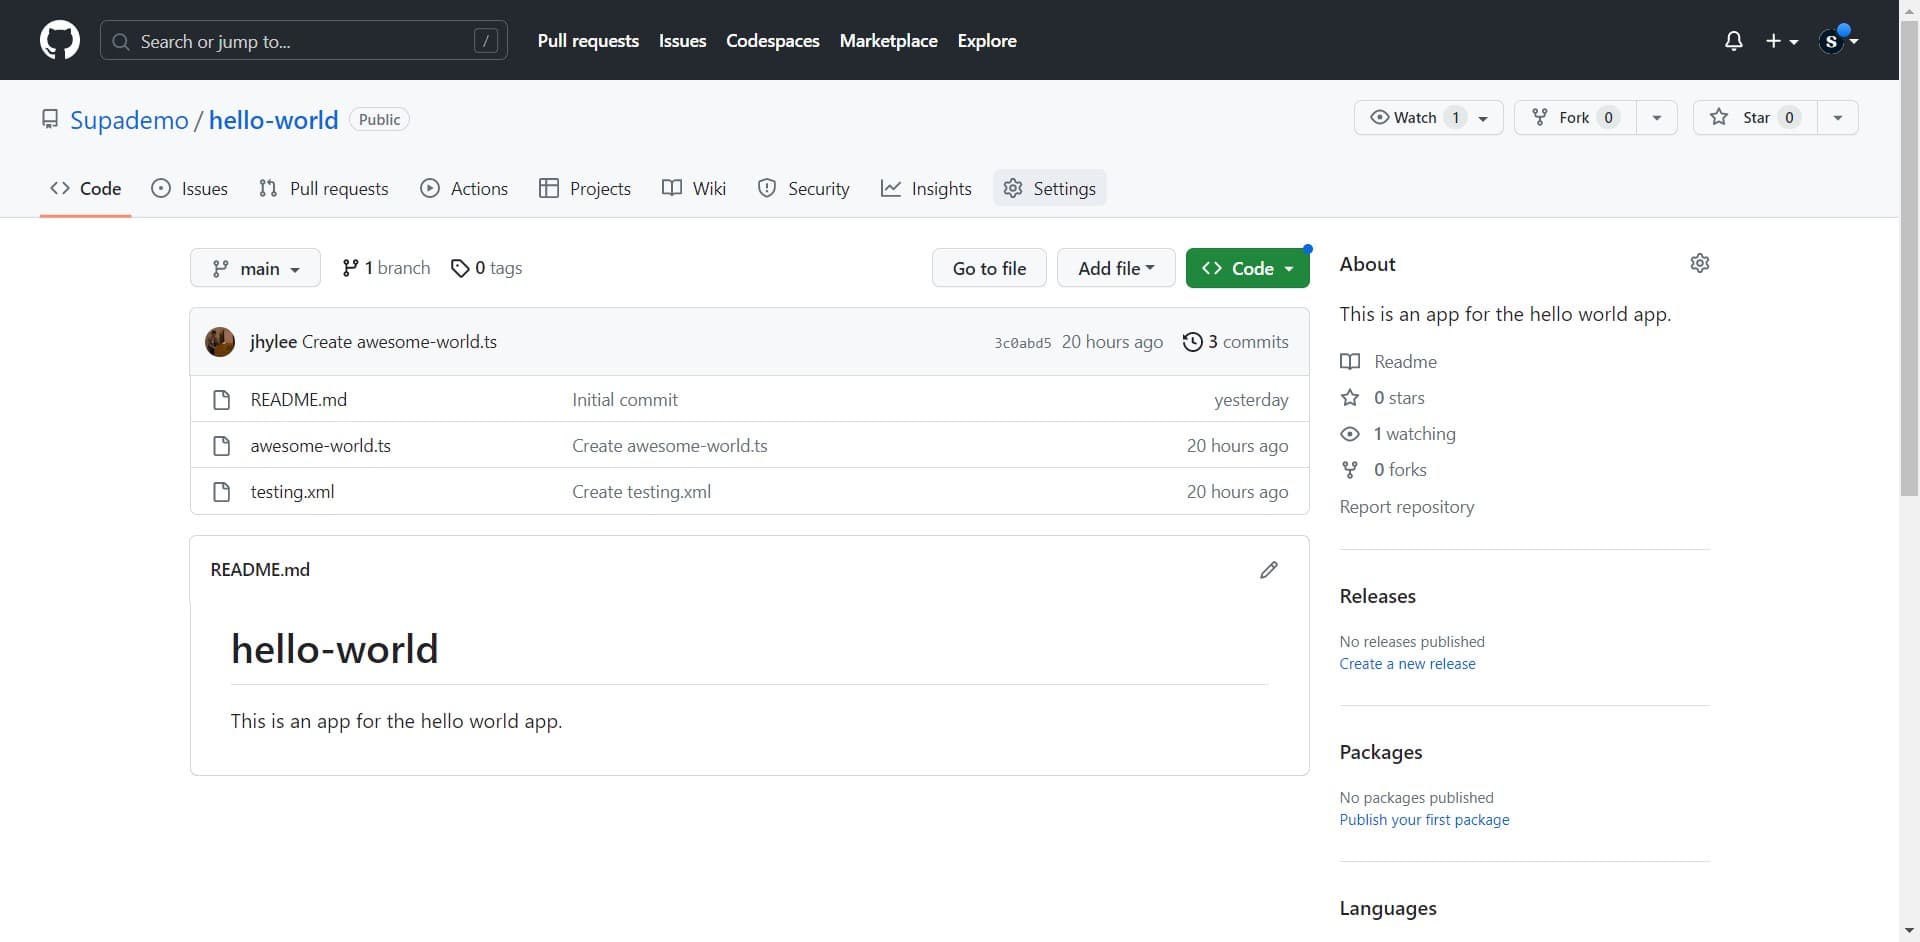Select the README.md file icon
The image size is (1920, 942).
click(222, 399)
